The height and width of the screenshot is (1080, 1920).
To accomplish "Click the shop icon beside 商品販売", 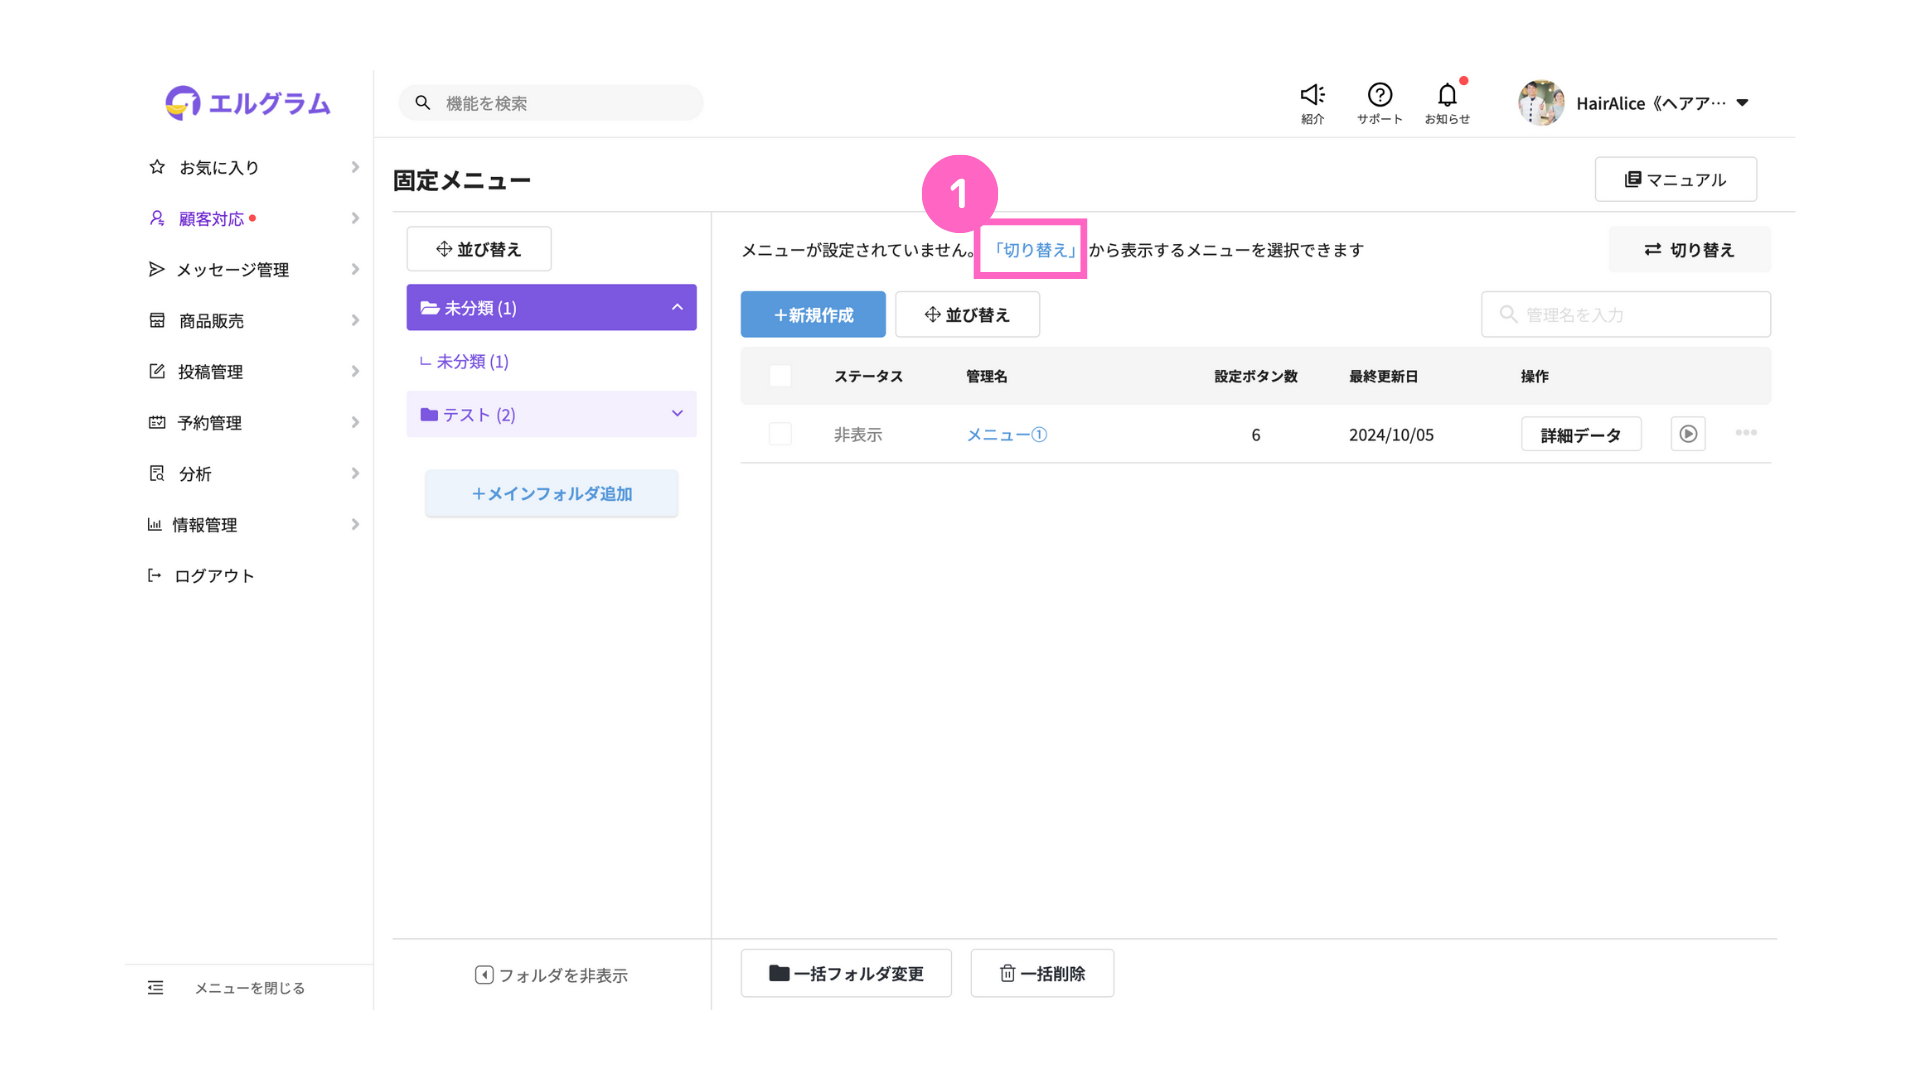I will click(x=157, y=320).
